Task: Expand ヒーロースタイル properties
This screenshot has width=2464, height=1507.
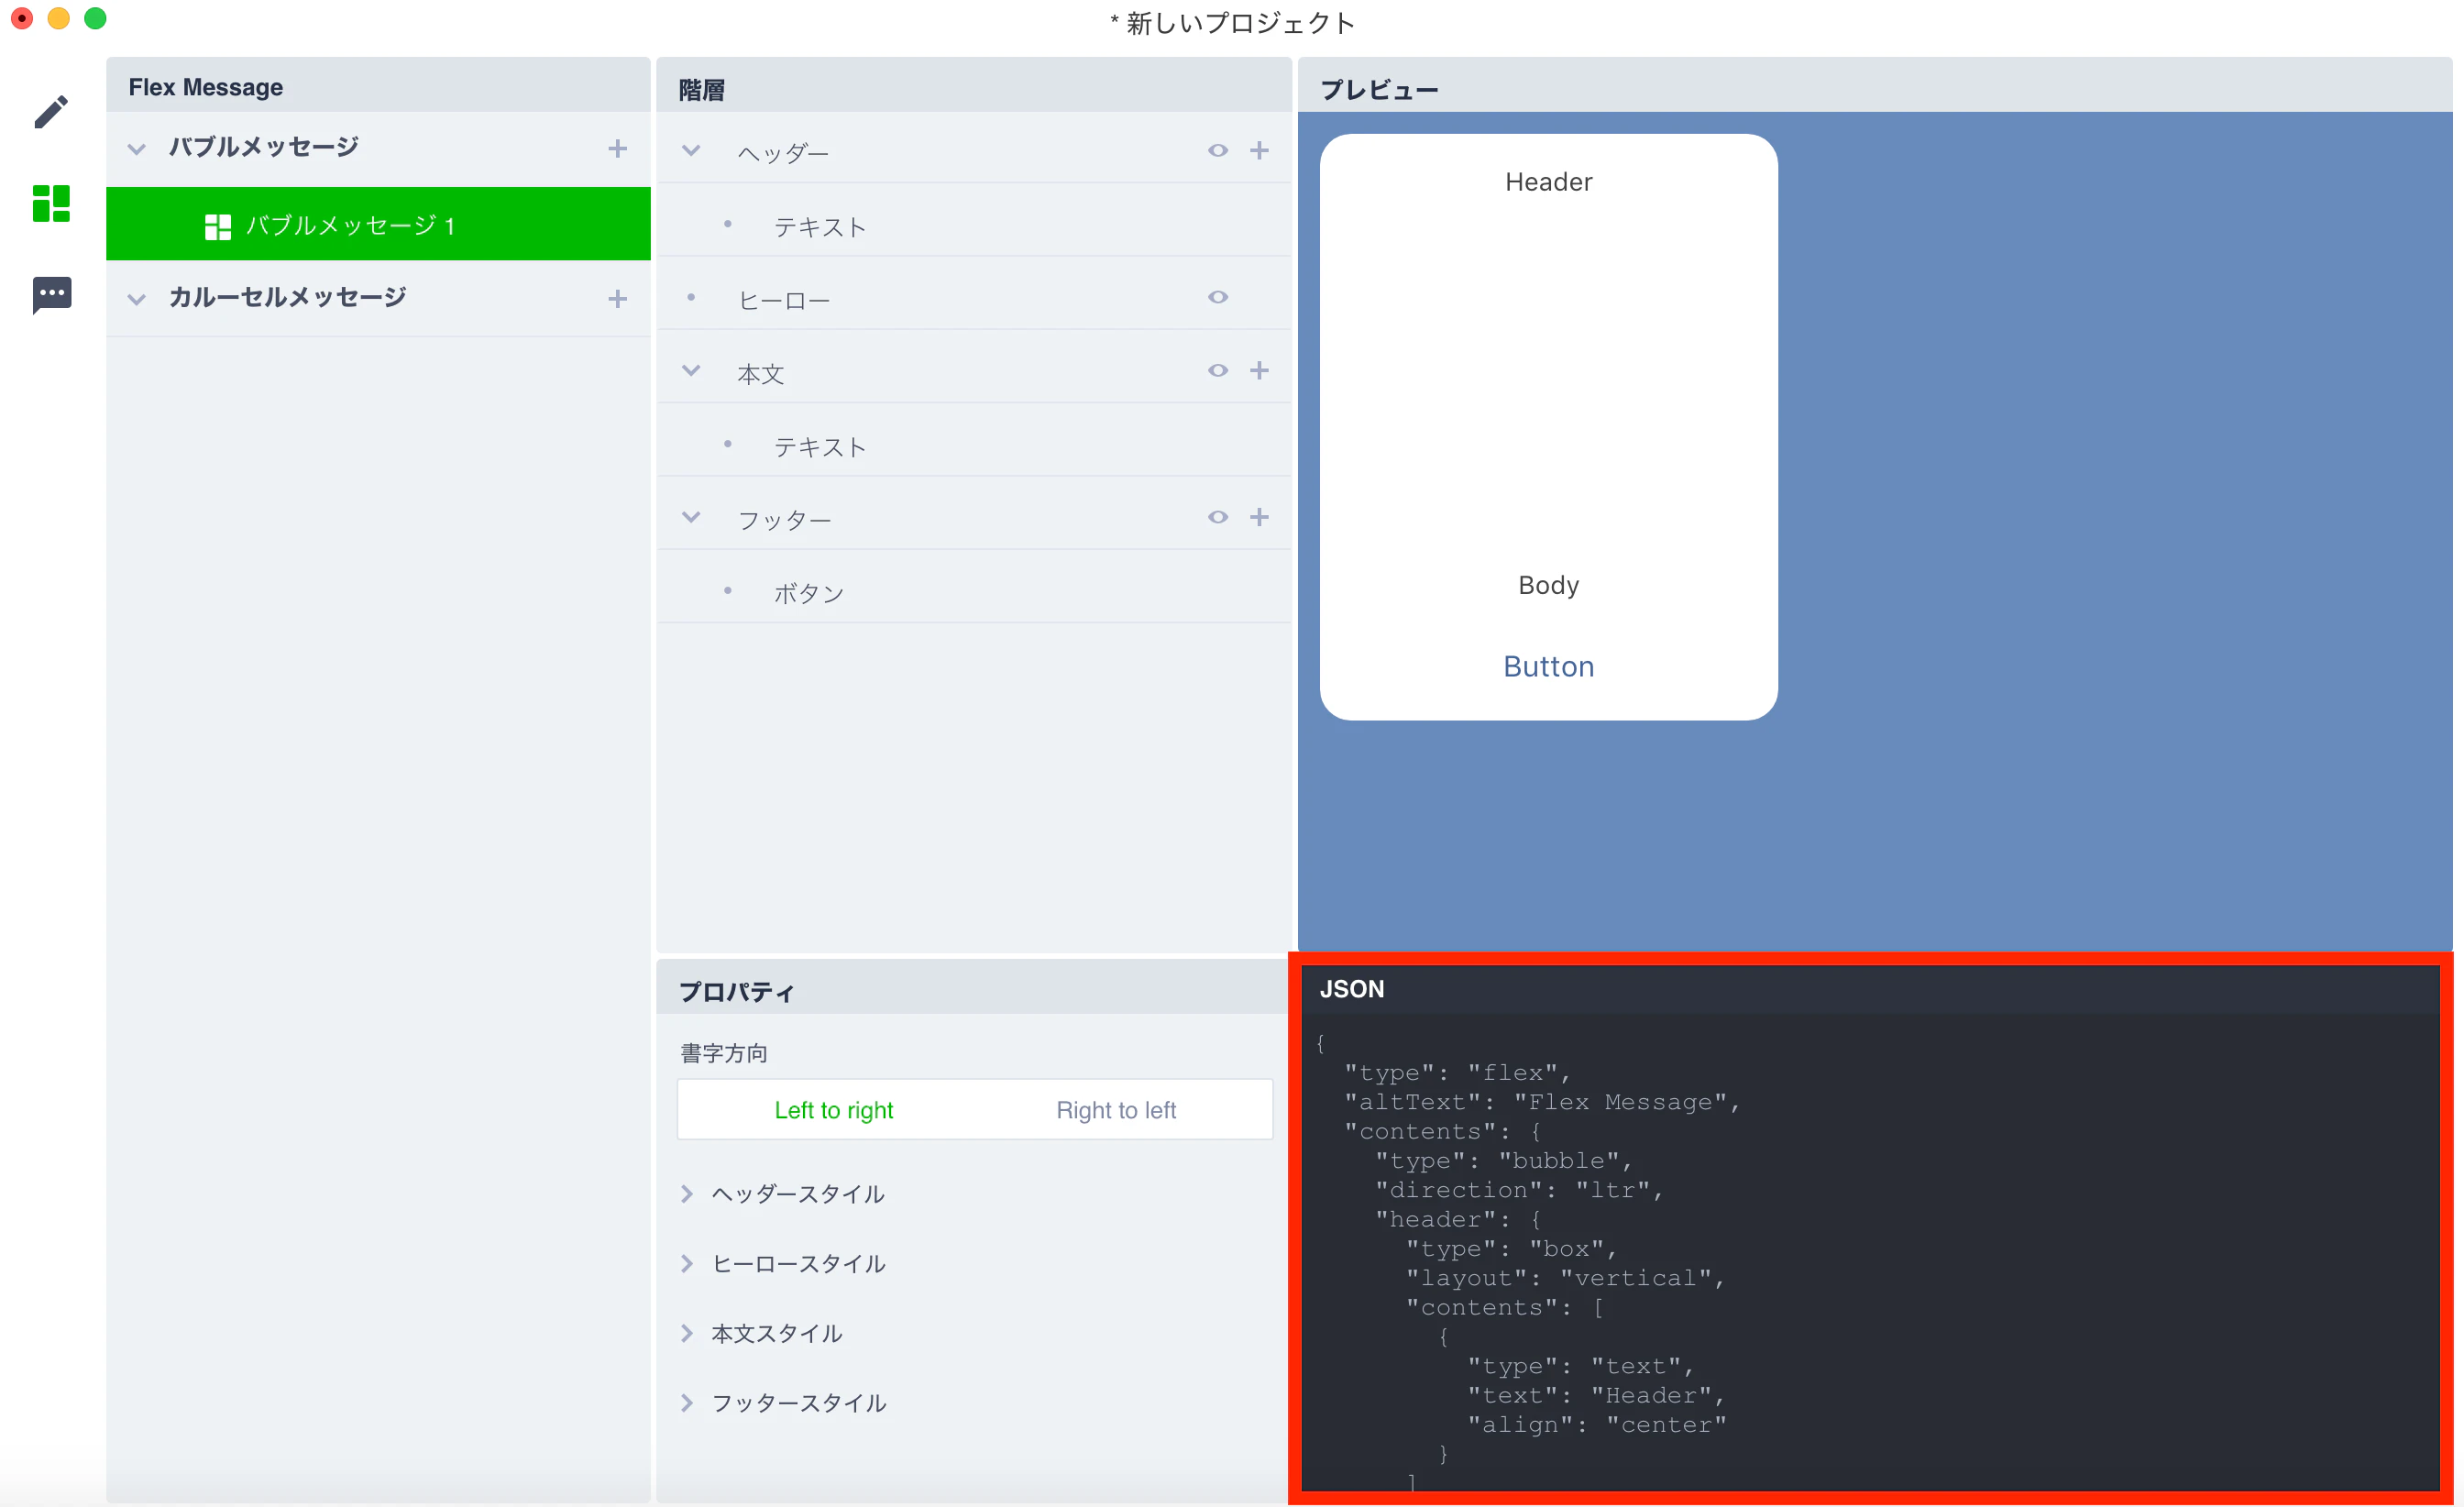Action: pos(783,1264)
